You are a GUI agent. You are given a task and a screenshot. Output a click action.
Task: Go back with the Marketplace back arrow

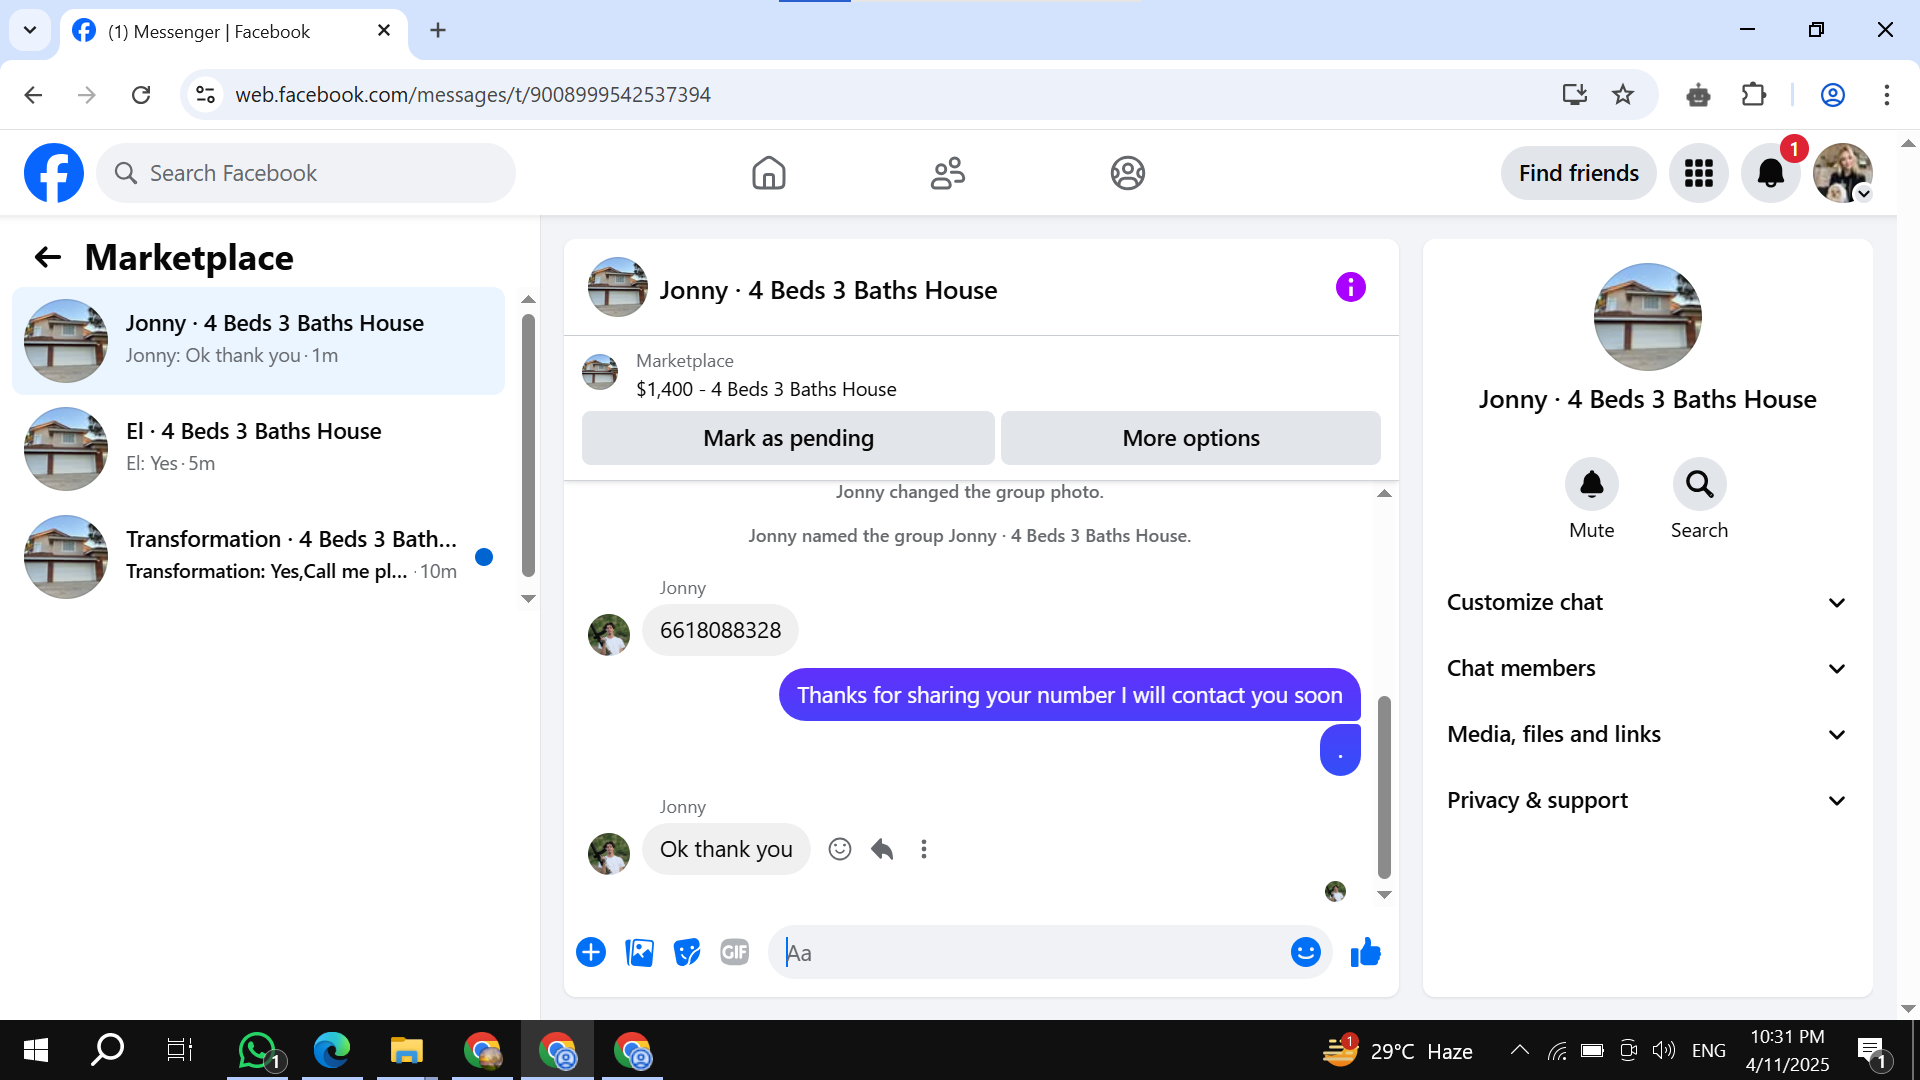click(x=47, y=258)
